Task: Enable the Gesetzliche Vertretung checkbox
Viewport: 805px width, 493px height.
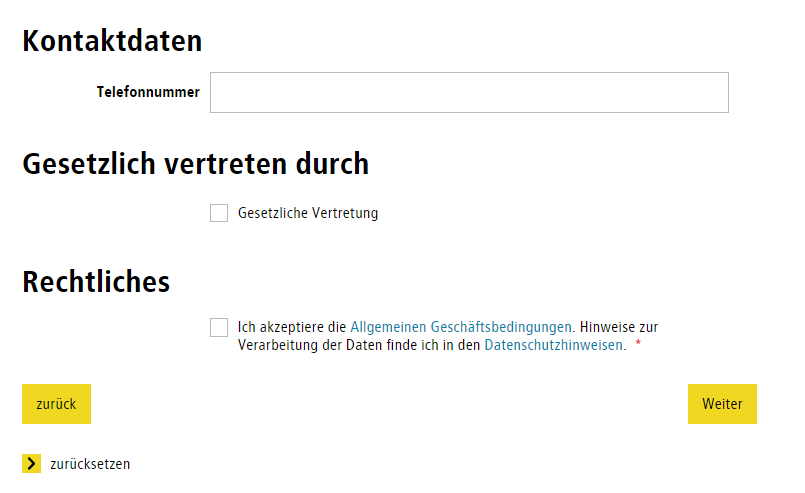Action: coord(219,213)
